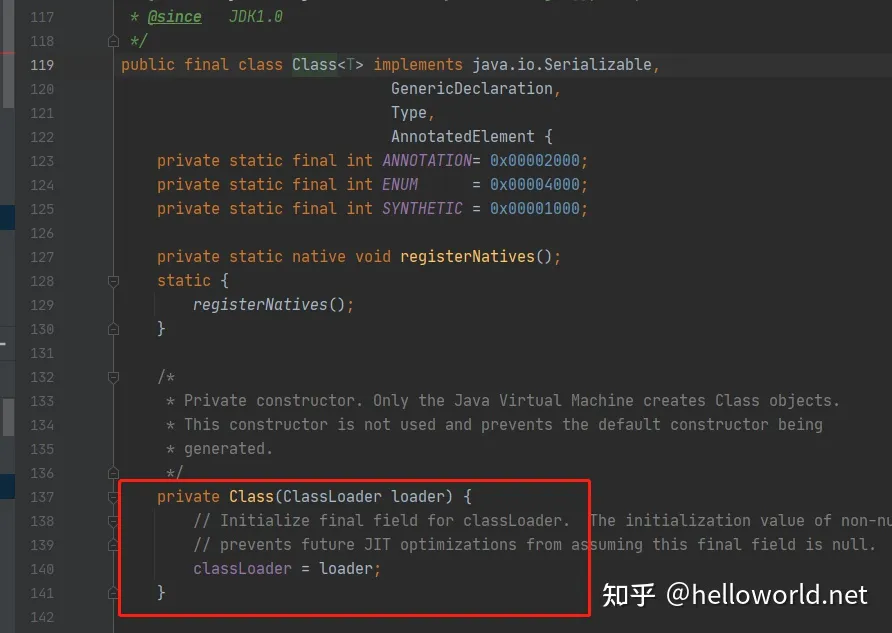Open the @since Javadoc tag link

[x=174, y=16]
